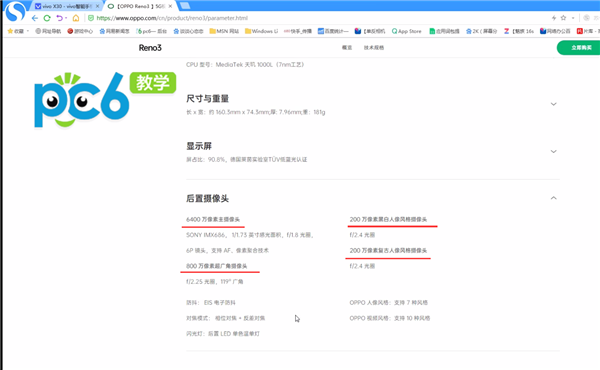Click the 6400 万像素主摄像头 text
The height and width of the screenshot is (370, 600).
[x=213, y=219]
